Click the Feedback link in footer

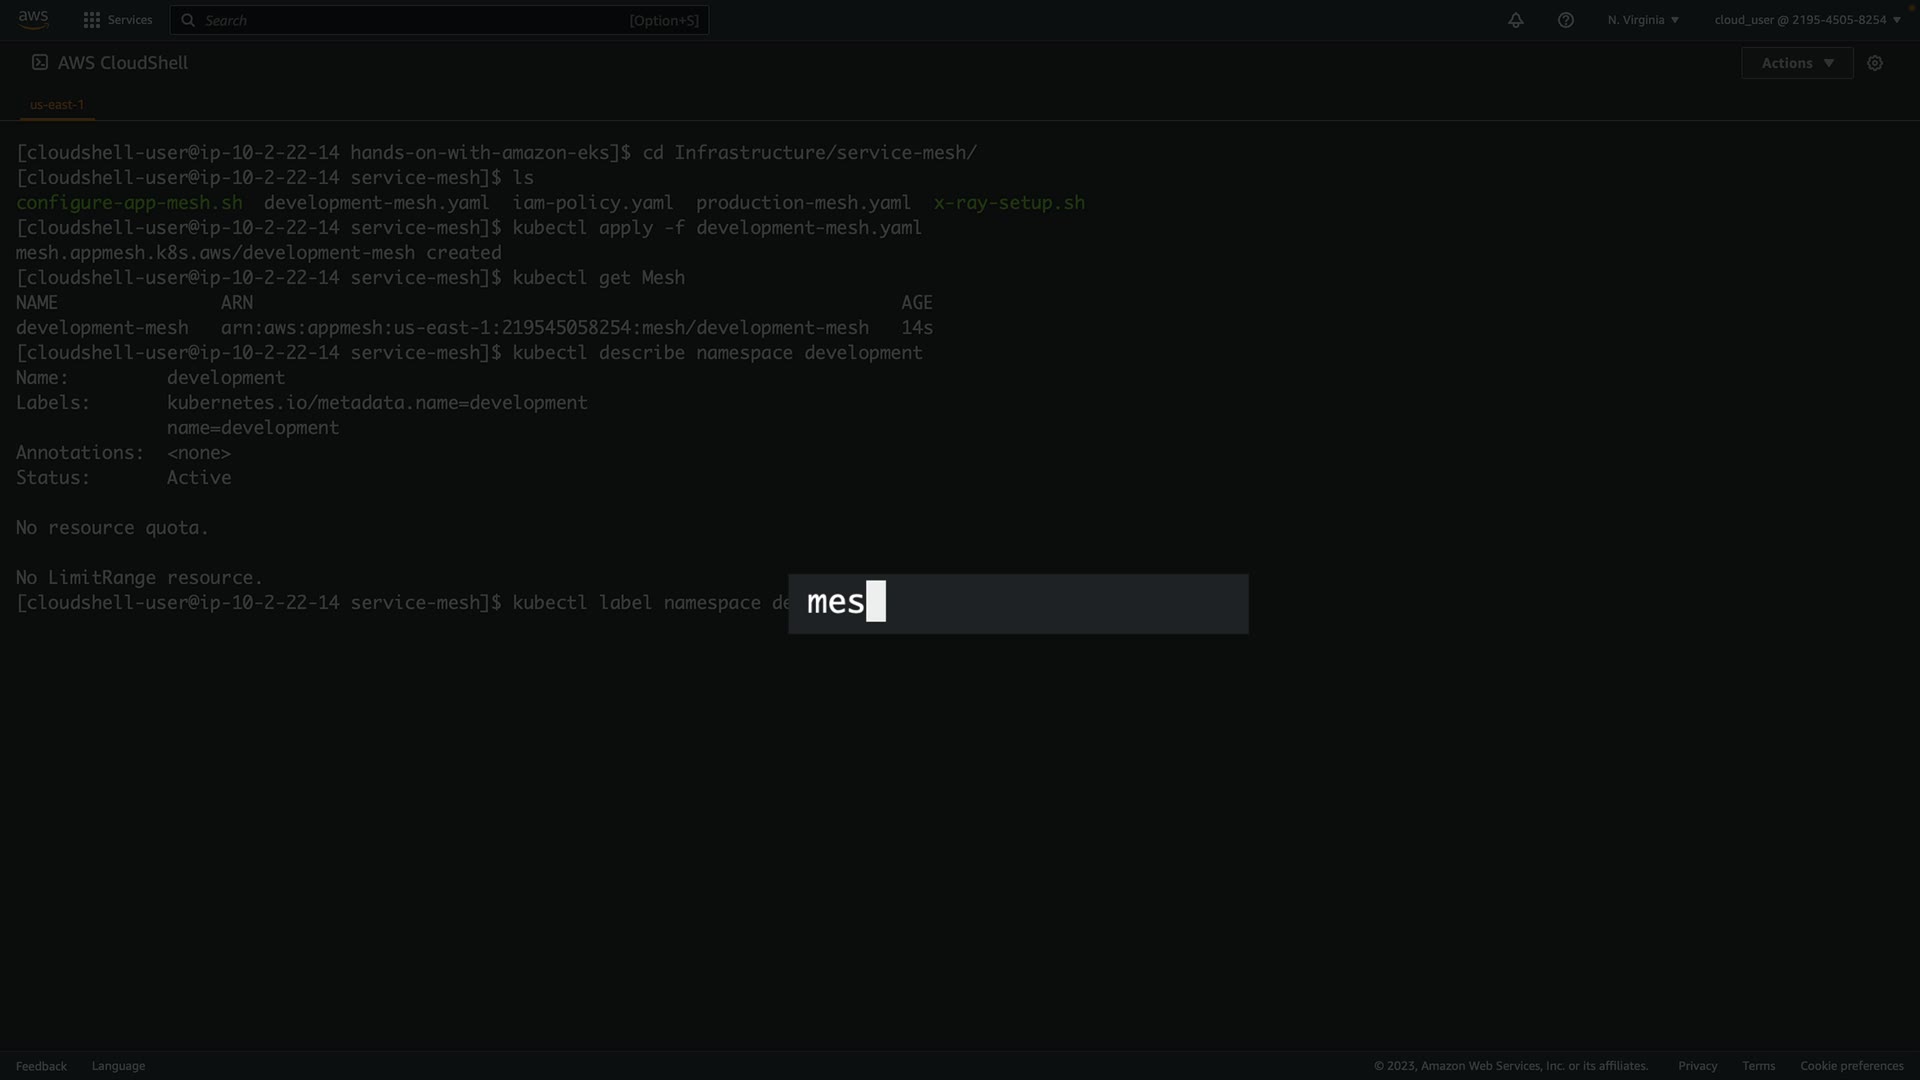pyautogui.click(x=41, y=1066)
